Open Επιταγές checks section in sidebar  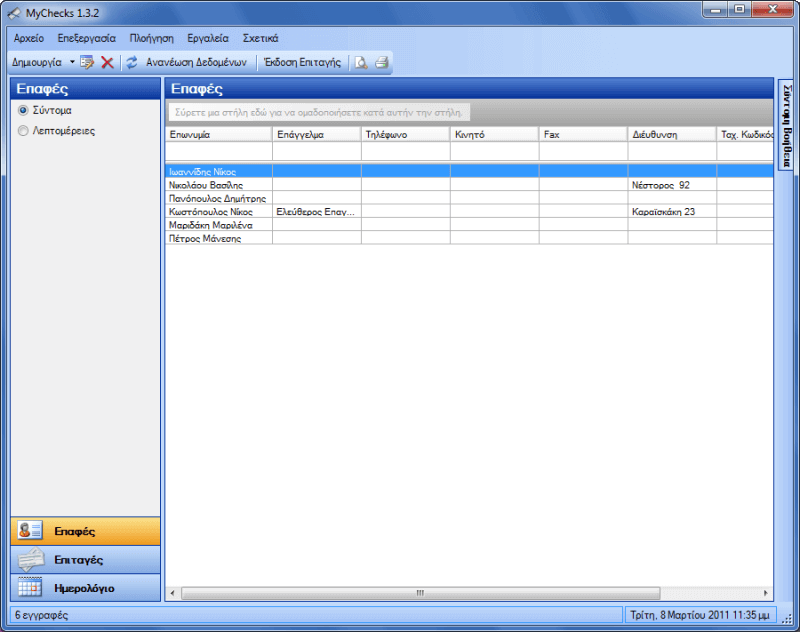(85, 560)
